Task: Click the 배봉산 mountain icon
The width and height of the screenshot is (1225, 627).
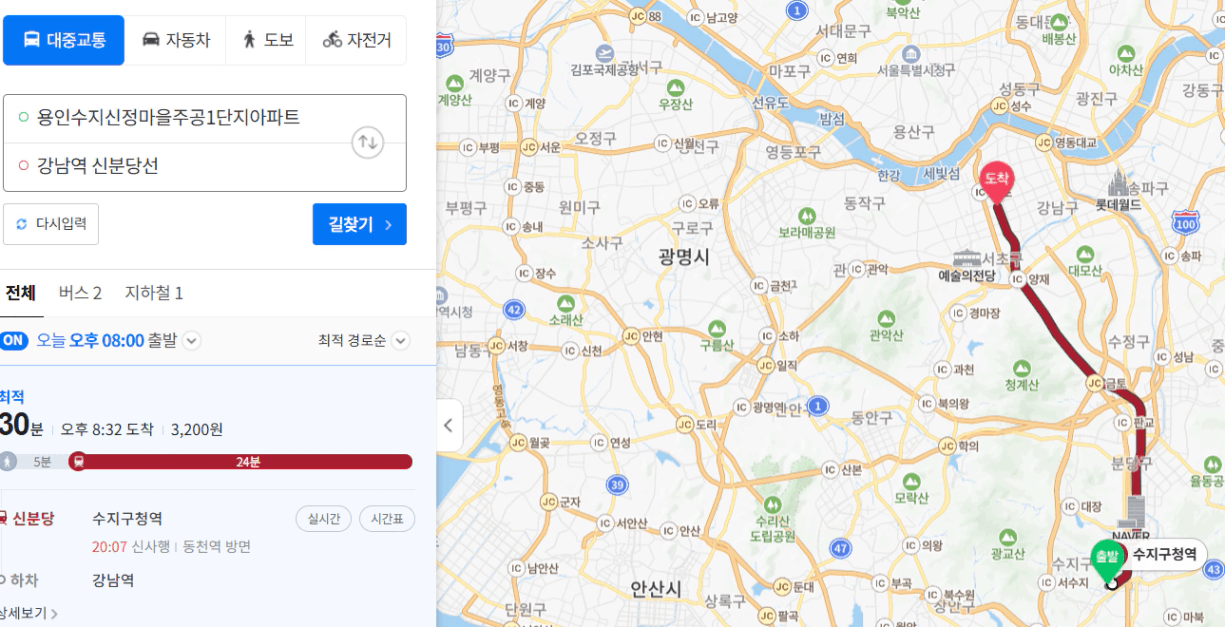Action: tap(1057, 22)
